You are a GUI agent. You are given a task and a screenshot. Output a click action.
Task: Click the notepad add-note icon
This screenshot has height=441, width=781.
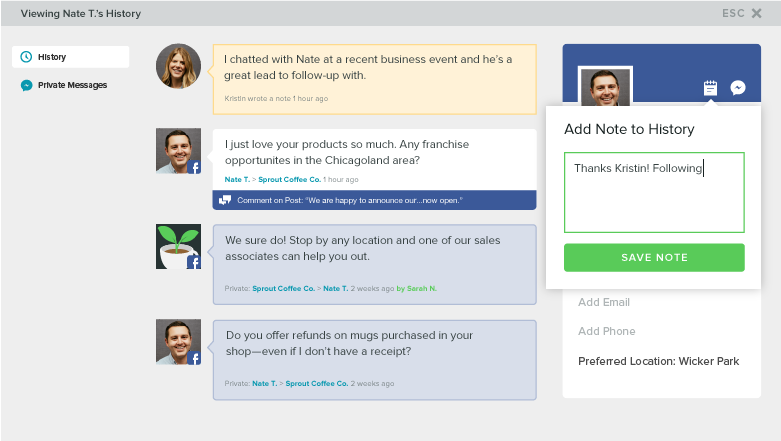[710, 88]
